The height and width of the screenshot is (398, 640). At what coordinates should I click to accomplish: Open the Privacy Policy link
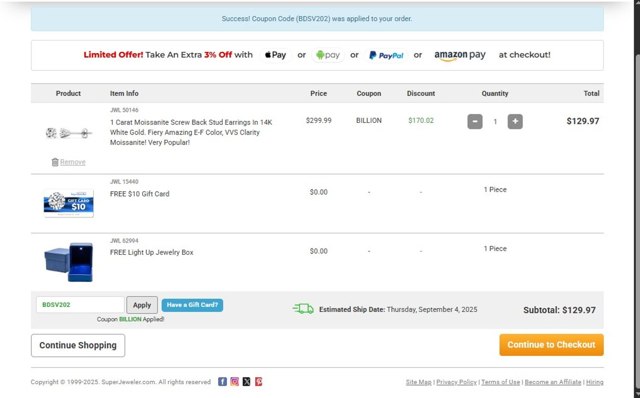(456, 382)
